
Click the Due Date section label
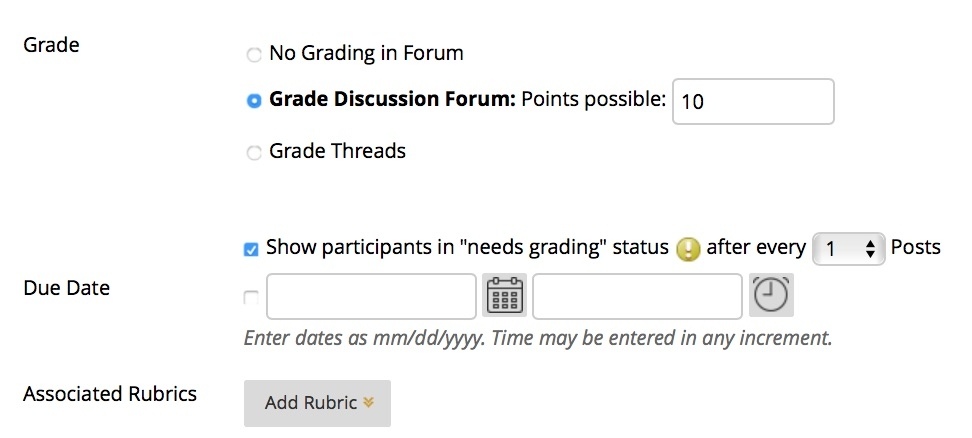66,288
